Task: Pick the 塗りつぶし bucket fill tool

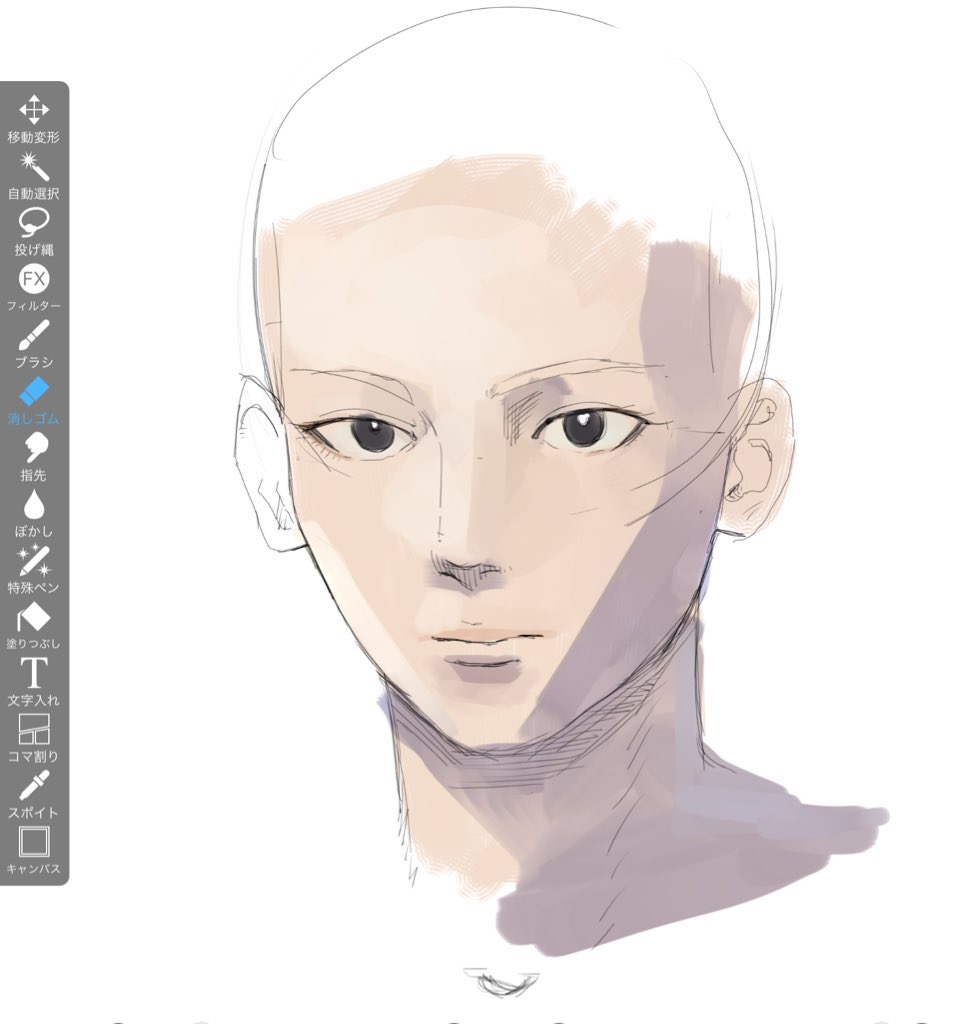Action: pos(34,626)
